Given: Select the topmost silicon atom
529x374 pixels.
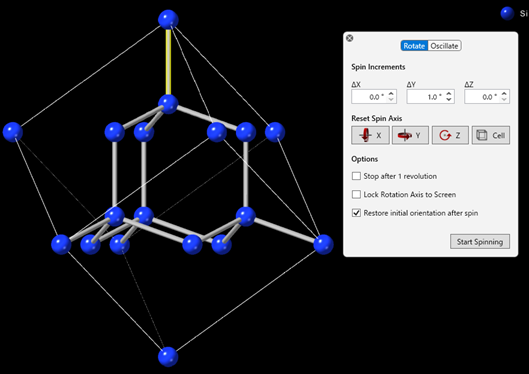Looking at the screenshot, I should click(168, 20).
